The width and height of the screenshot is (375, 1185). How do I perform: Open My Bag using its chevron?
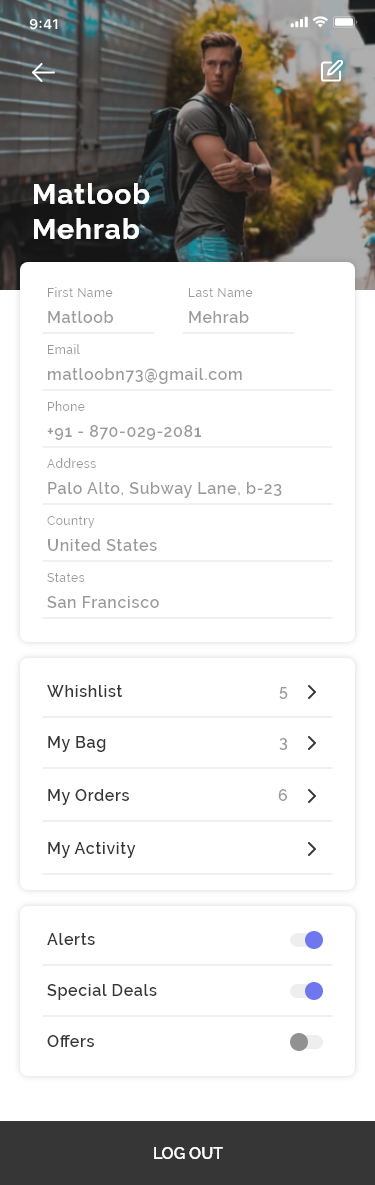click(311, 744)
